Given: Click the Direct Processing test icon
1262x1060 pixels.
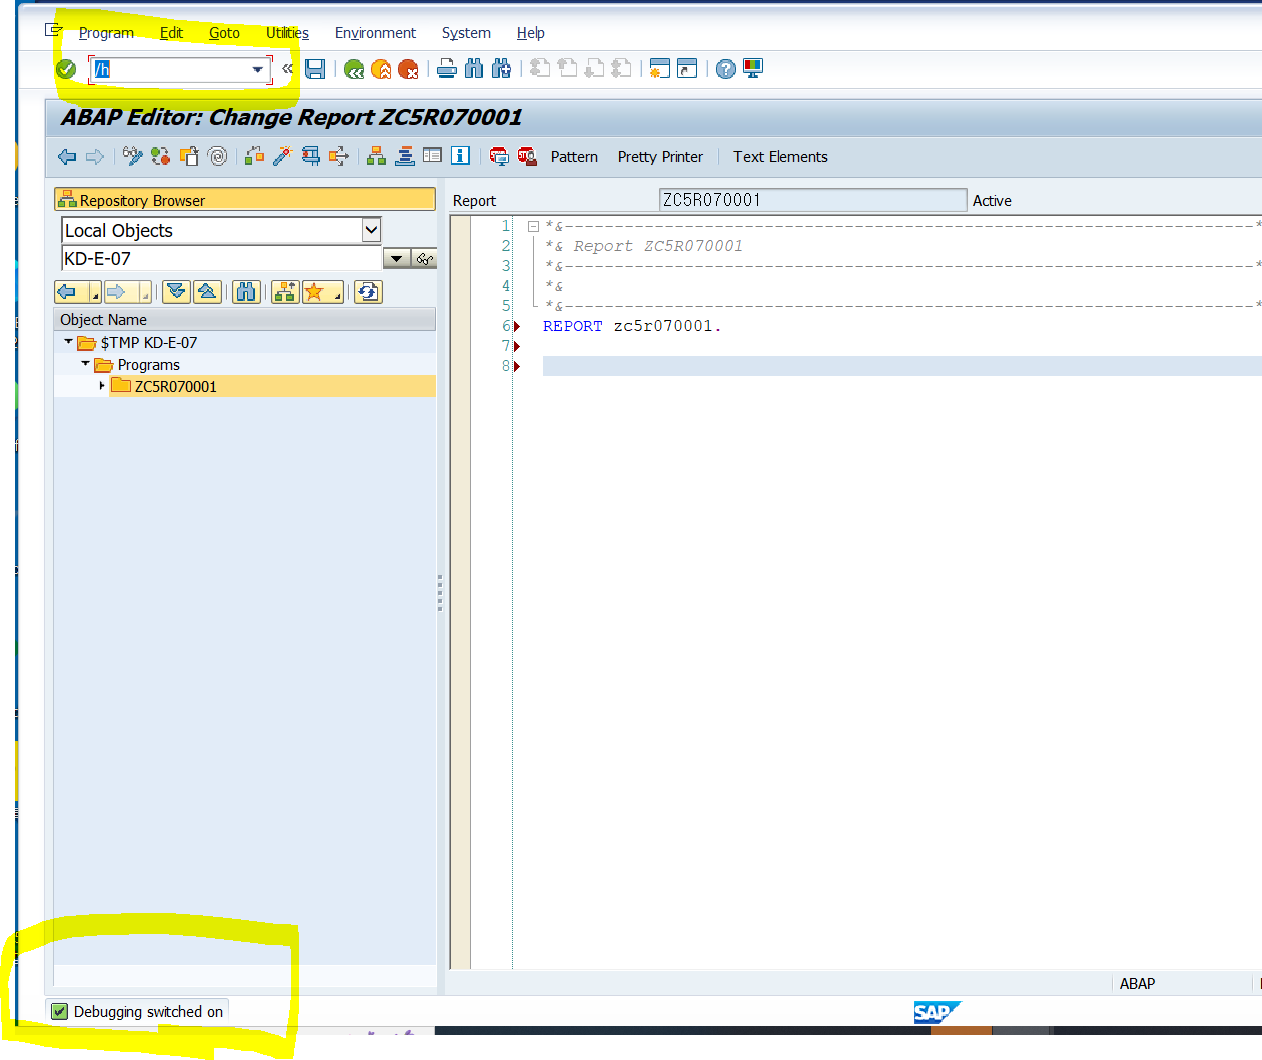Looking at the screenshot, I should click(311, 156).
